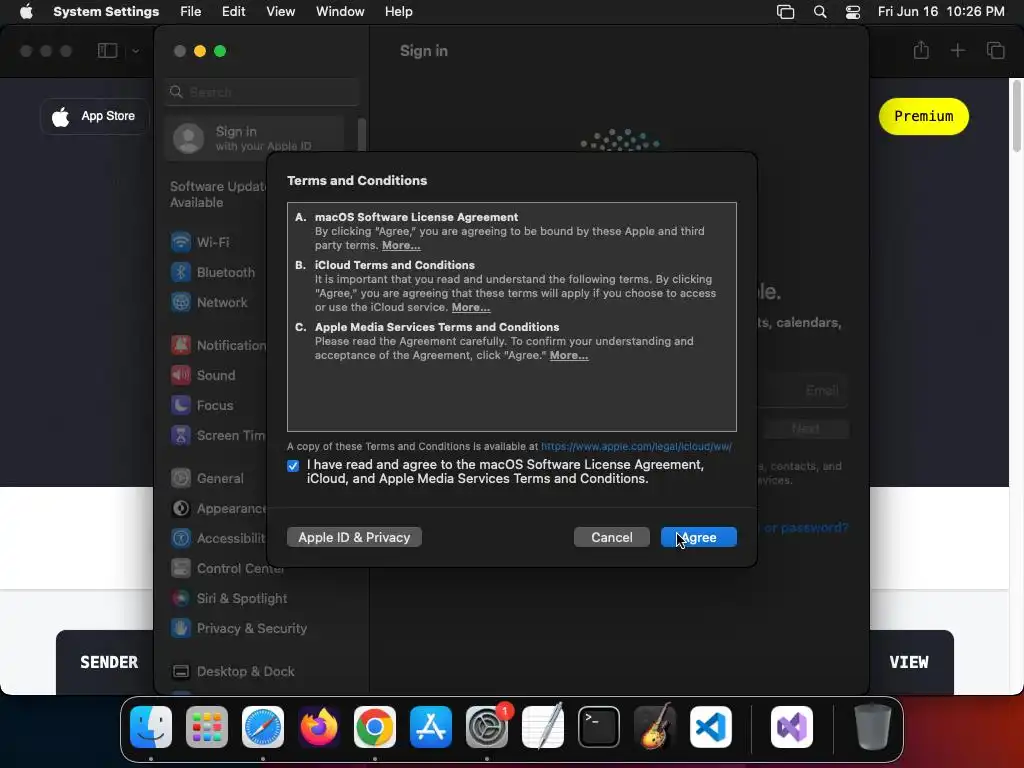Screen dimensions: 1024x768
Task: Select Siri & Spotlight in settings sidebar
Action: point(229,599)
